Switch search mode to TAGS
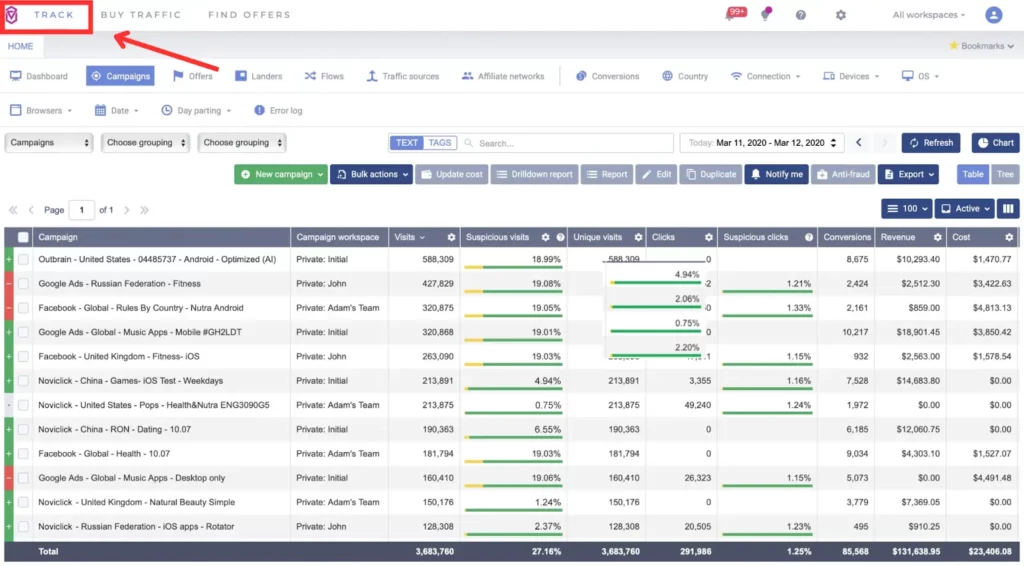 (x=440, y=142)
